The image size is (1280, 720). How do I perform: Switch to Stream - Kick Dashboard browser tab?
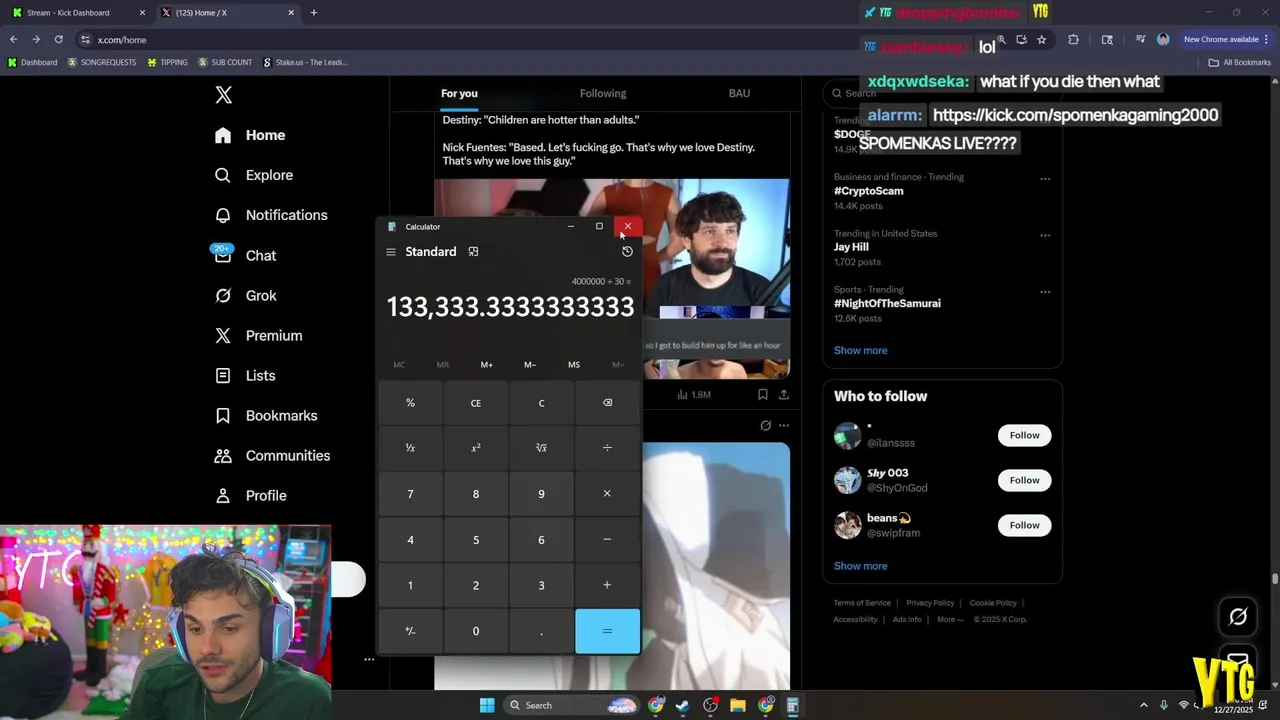(76, 13)
